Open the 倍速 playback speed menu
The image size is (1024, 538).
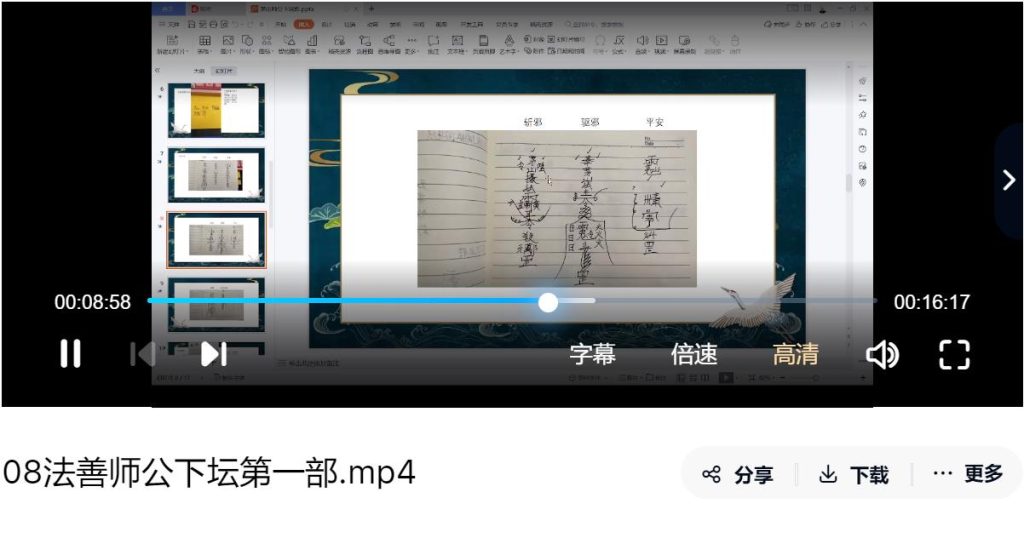694,354
